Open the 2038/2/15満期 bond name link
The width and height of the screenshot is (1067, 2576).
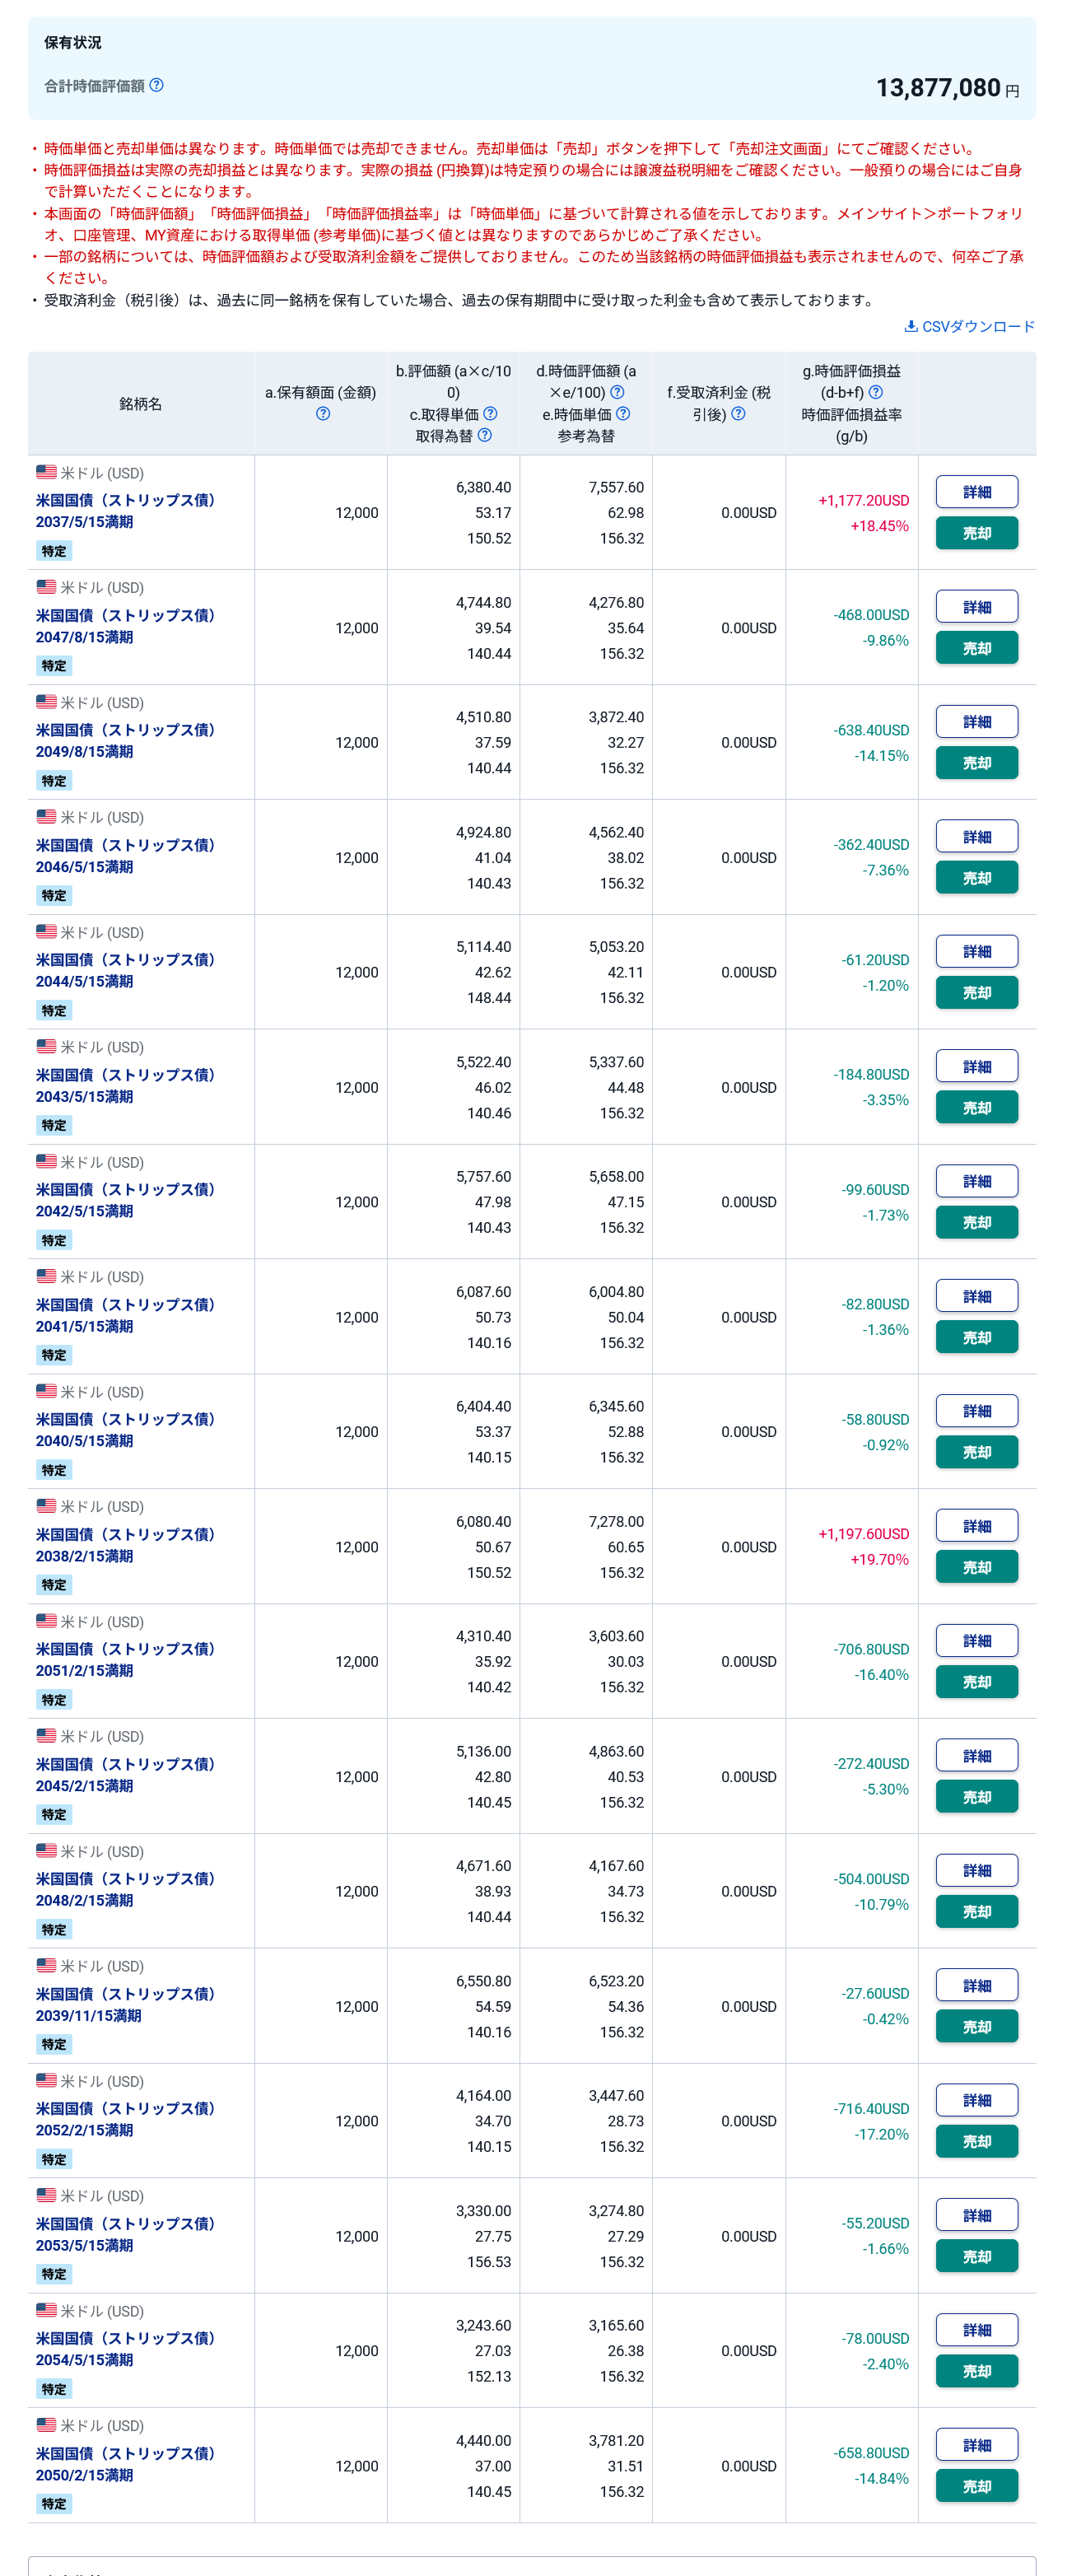(125, 1545)
